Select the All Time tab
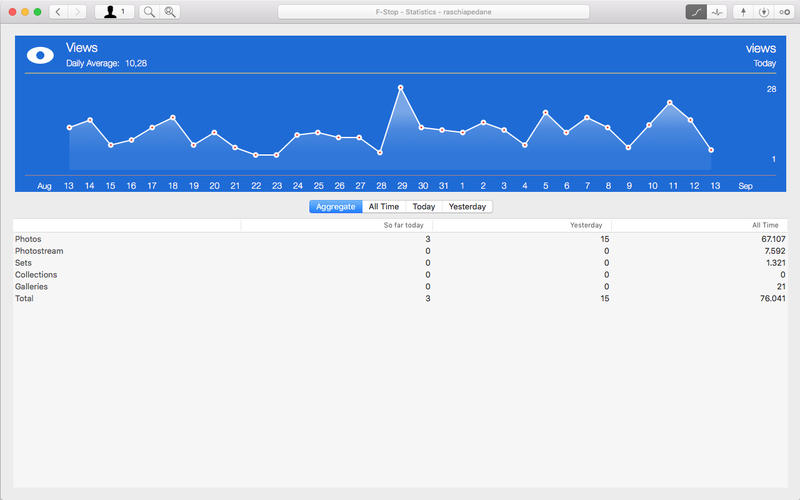The width and height of the screenshot is (800, 500). click(x=384, y=207)
